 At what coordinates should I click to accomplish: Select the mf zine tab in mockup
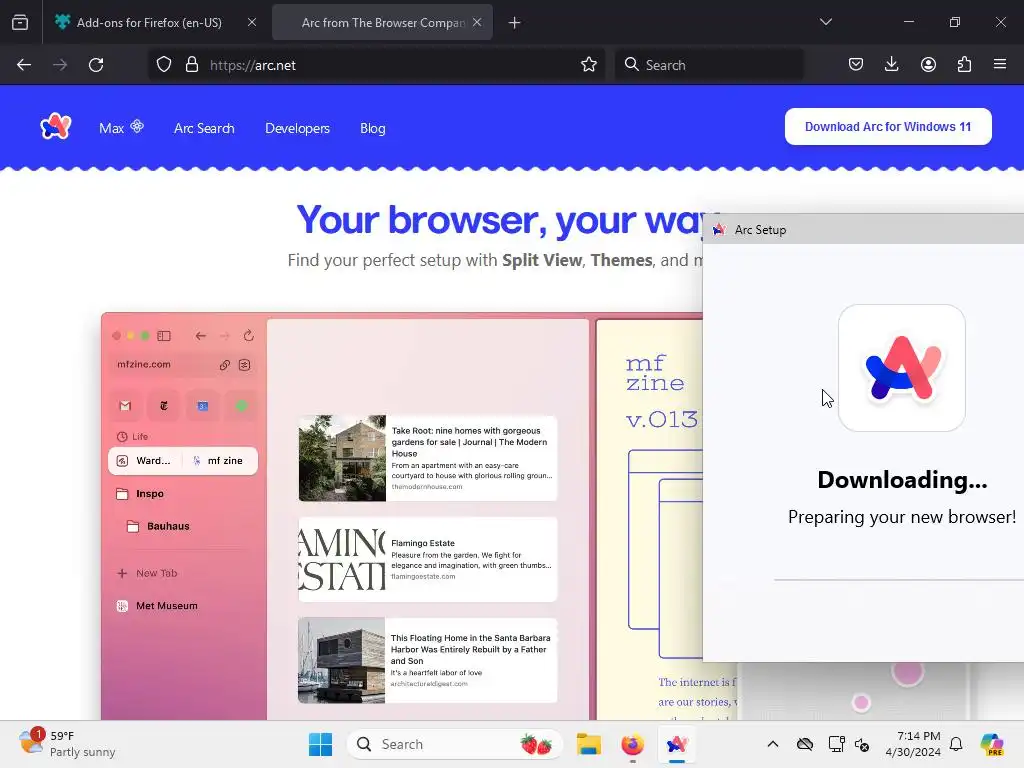(x=220, y=460)
